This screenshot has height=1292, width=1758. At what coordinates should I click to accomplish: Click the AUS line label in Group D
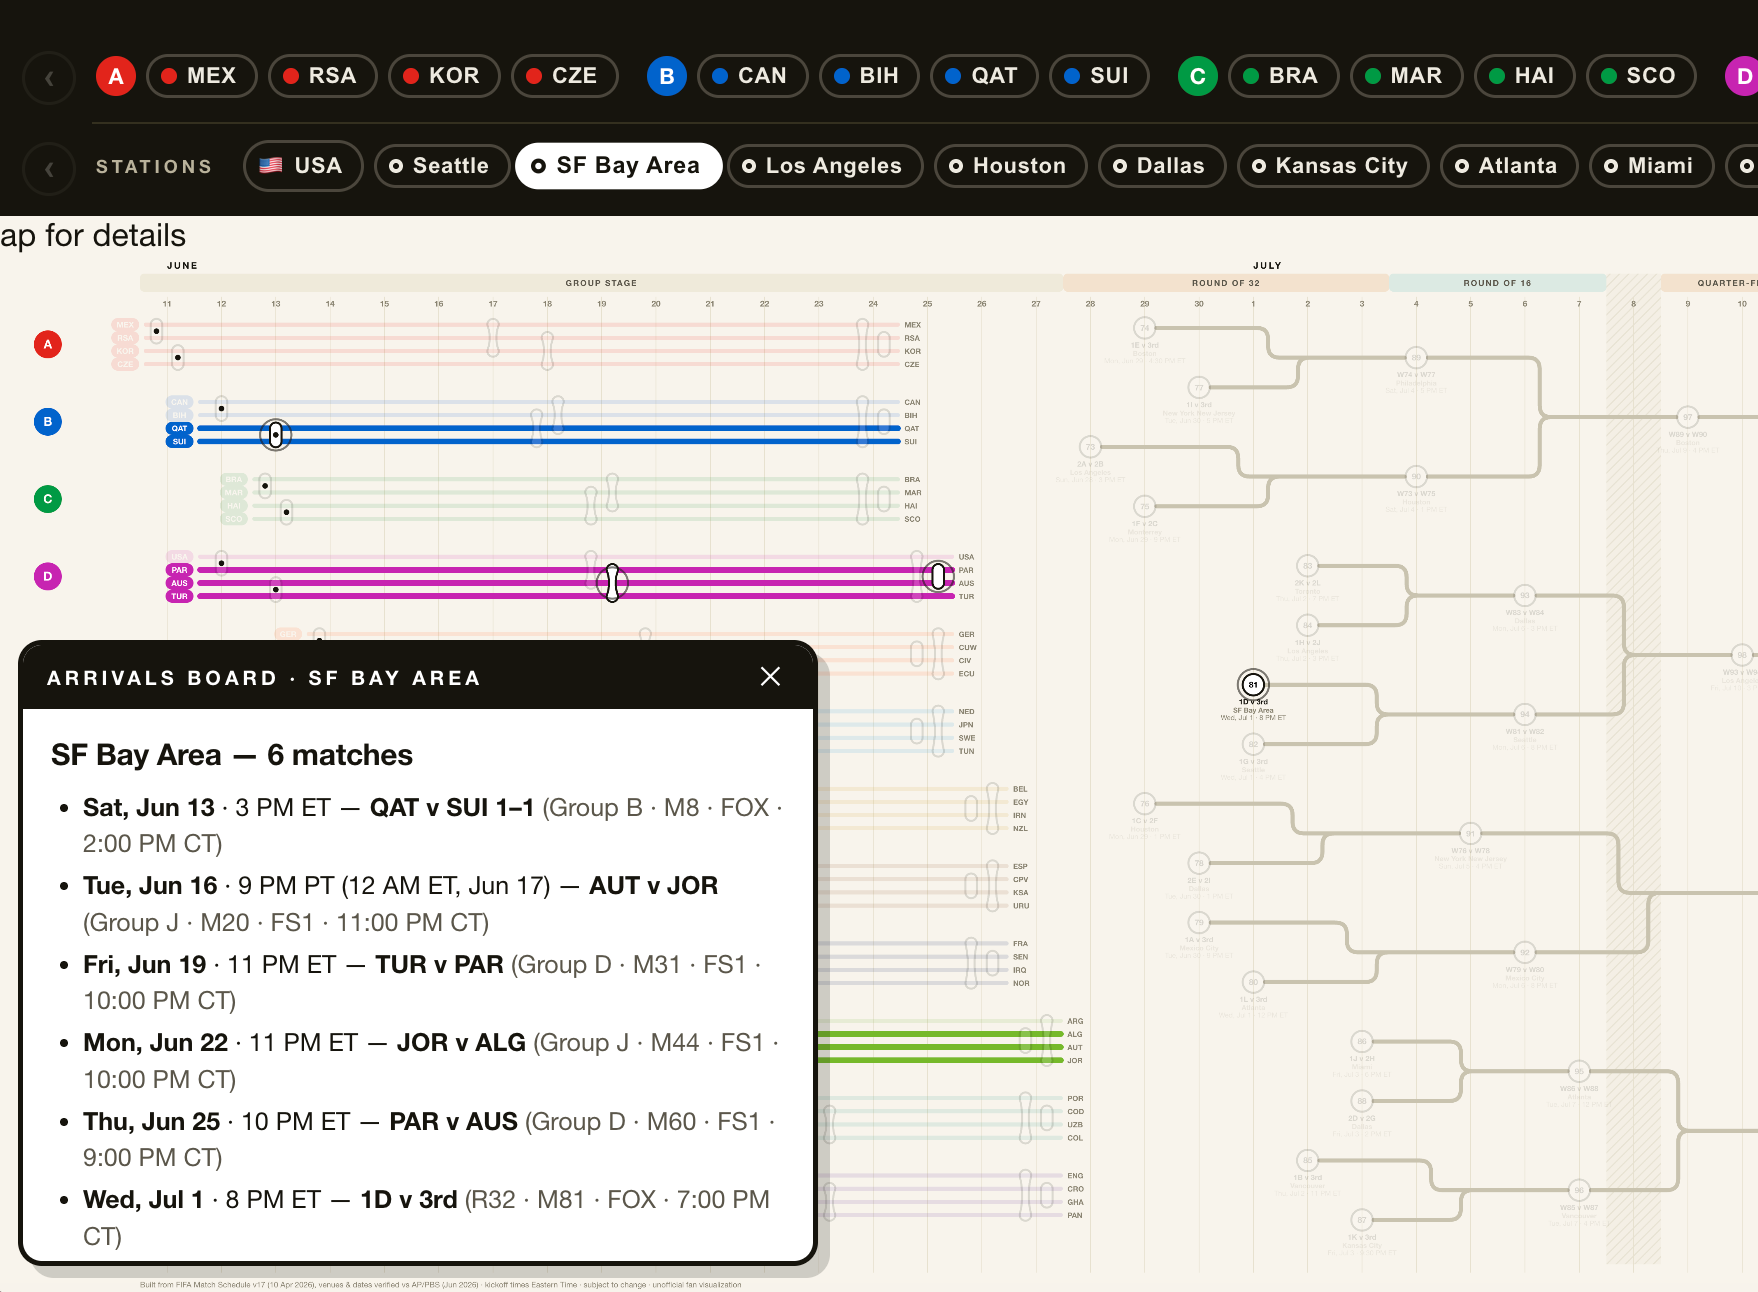point(180,583)
